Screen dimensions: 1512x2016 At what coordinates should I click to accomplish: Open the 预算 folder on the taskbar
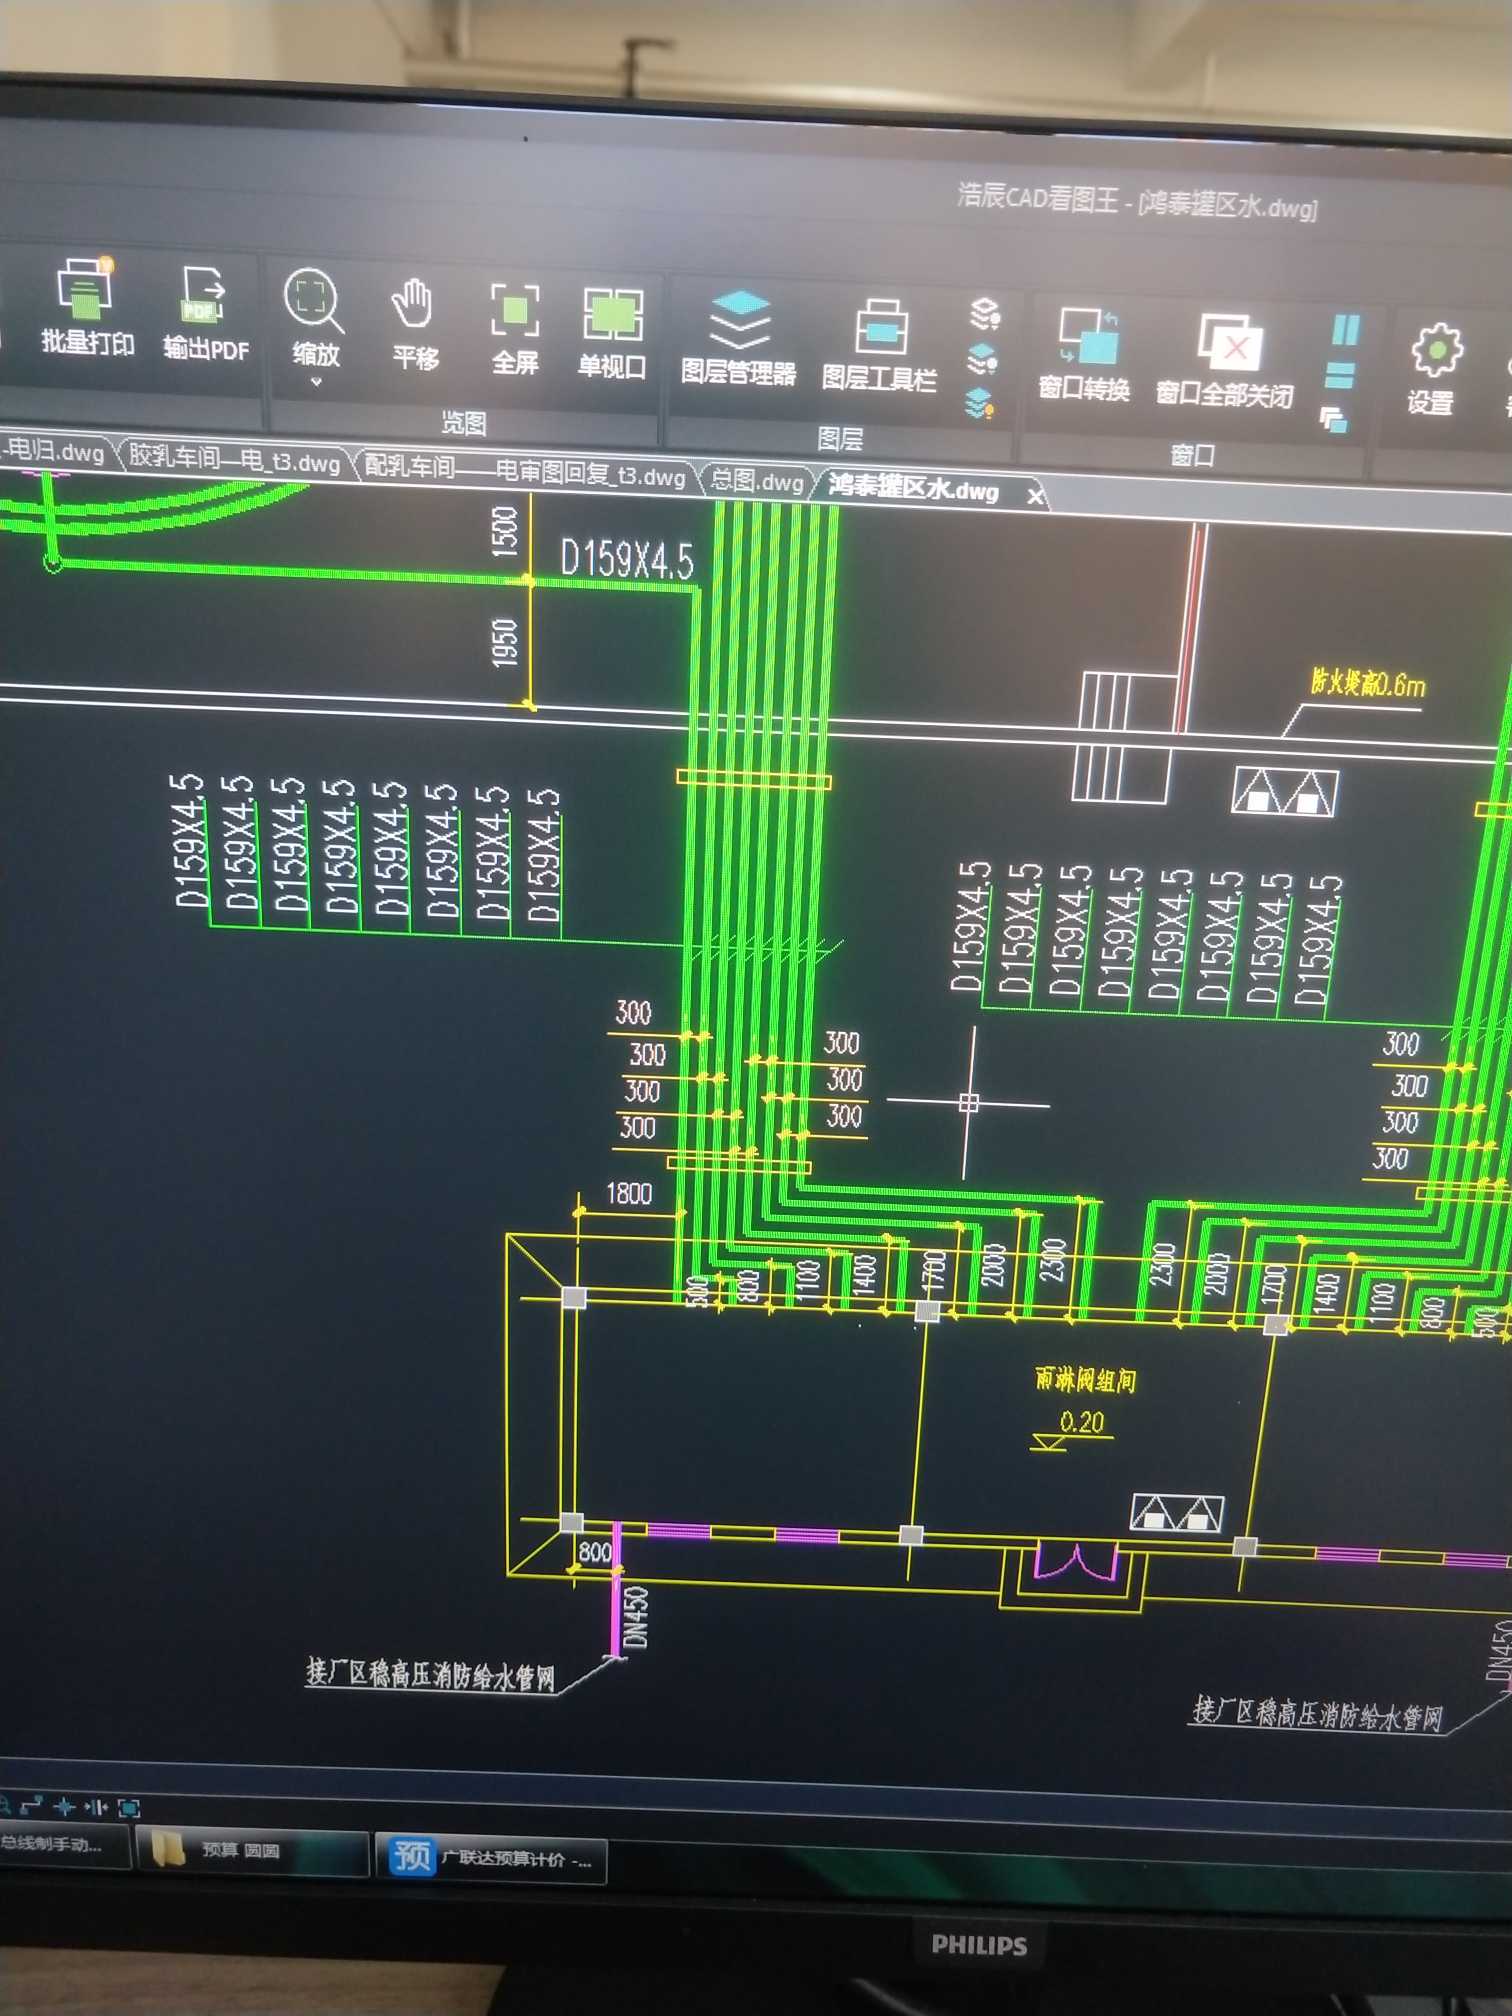click(x=251, y=1850)
